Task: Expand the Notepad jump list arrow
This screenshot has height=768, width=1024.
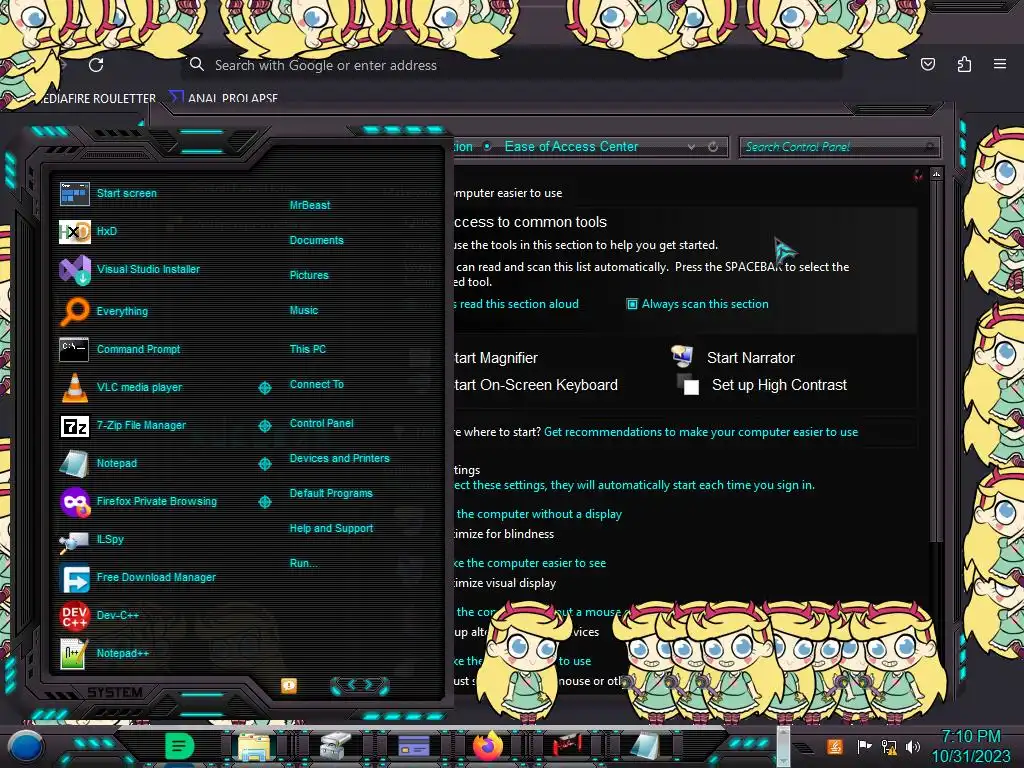Action: (264, 464)
